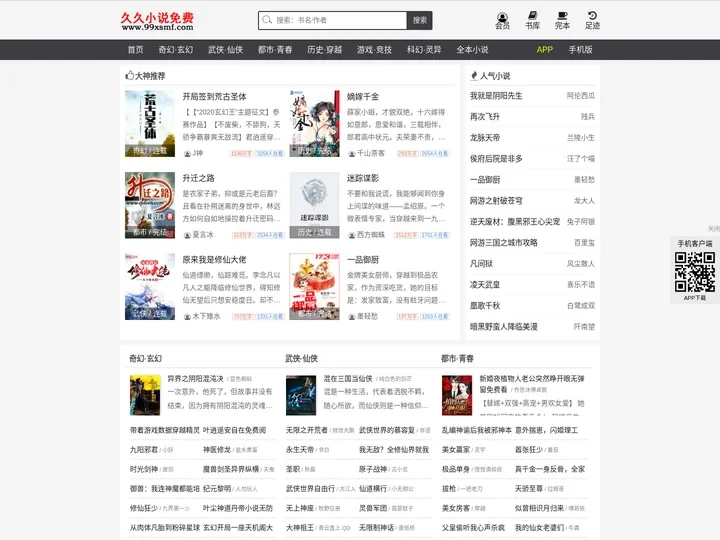Click the 搜索 search button
The width and height of the screenshot is (720, 540).
pos(420,20)
